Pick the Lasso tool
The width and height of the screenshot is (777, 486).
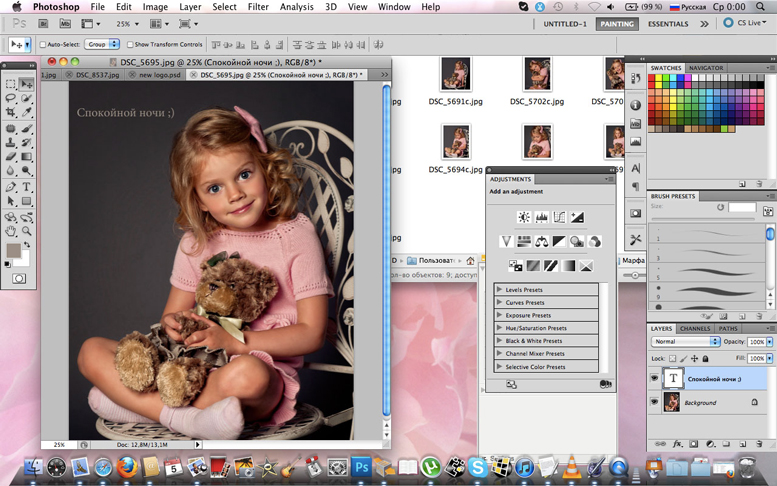pyautogui.click(x=11, y=98)
